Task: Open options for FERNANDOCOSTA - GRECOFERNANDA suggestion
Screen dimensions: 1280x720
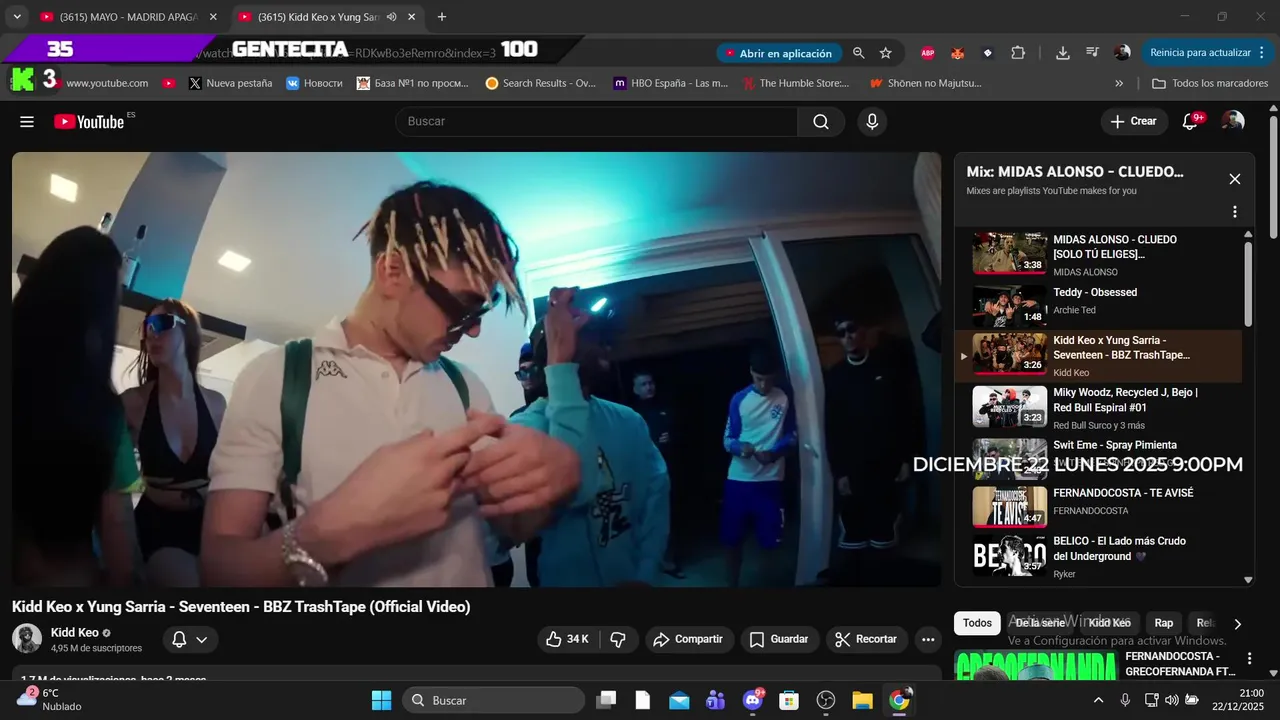Action: (1249, 658)
